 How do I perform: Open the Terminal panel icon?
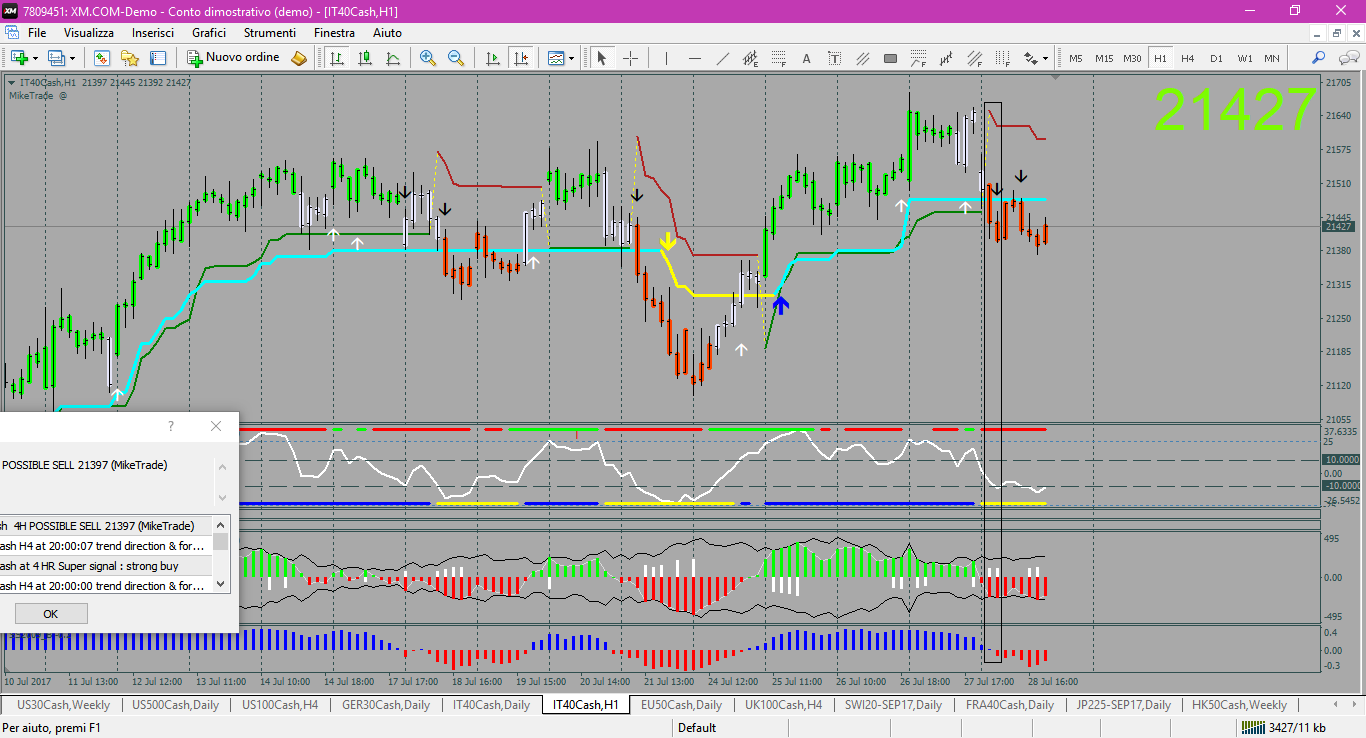[158, 58]
